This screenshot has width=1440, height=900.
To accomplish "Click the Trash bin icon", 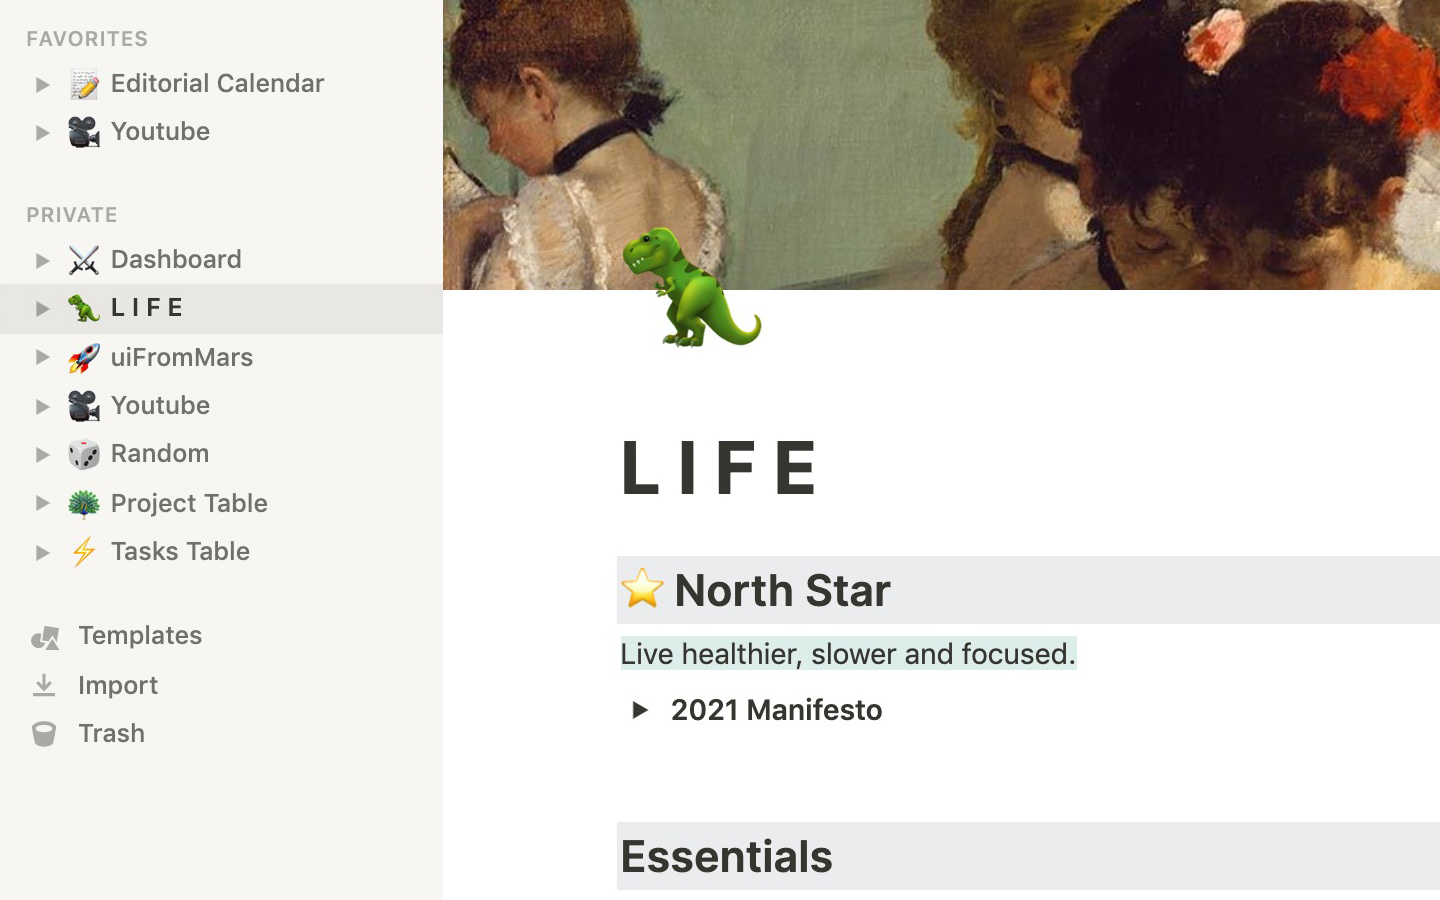I will [x=44, y=734].
